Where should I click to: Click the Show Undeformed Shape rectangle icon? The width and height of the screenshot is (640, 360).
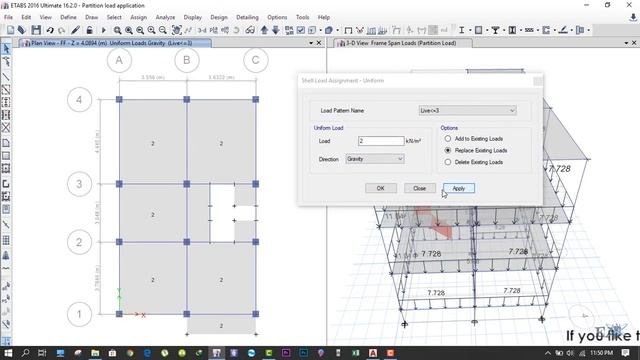[348, 30]
